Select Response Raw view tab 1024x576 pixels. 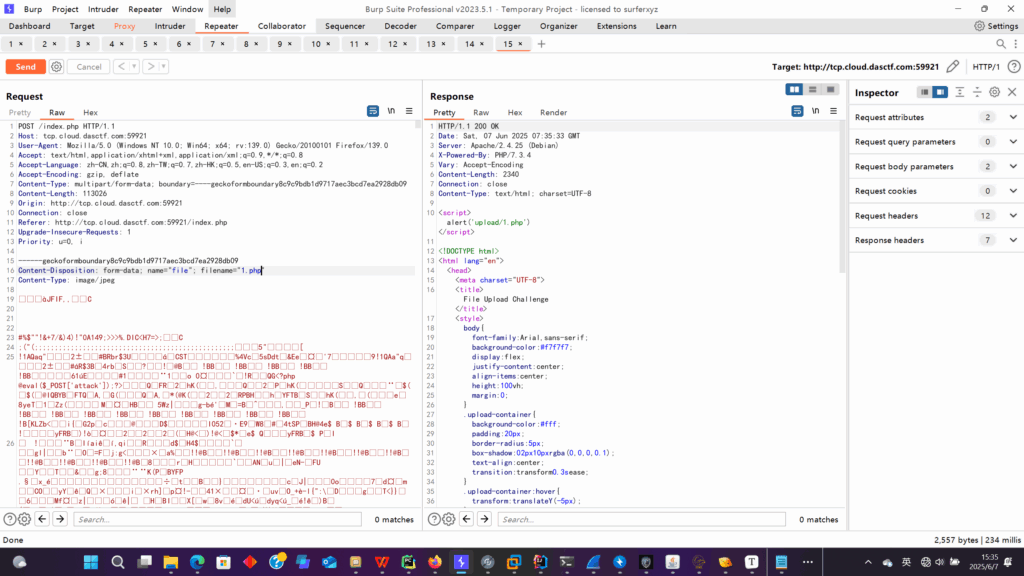(x=481, y=112)
